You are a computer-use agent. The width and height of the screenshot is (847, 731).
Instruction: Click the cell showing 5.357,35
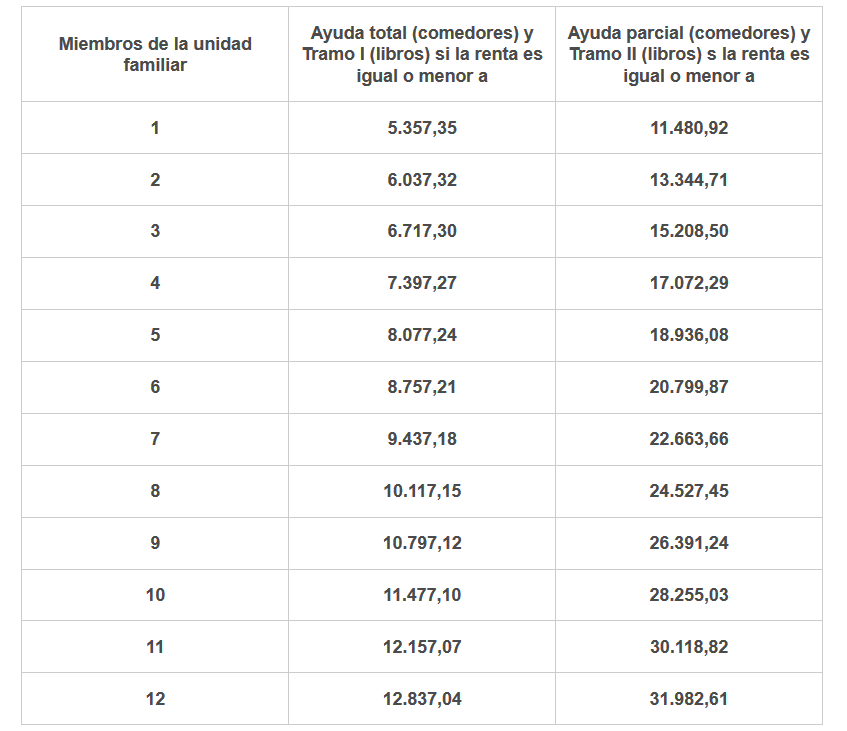pos(422,128)
